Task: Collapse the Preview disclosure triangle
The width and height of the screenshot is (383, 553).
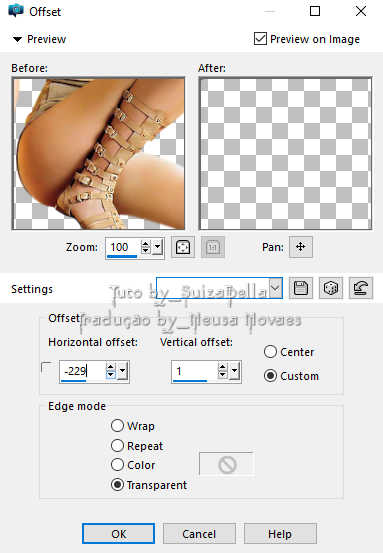Action: click(17, 39)
